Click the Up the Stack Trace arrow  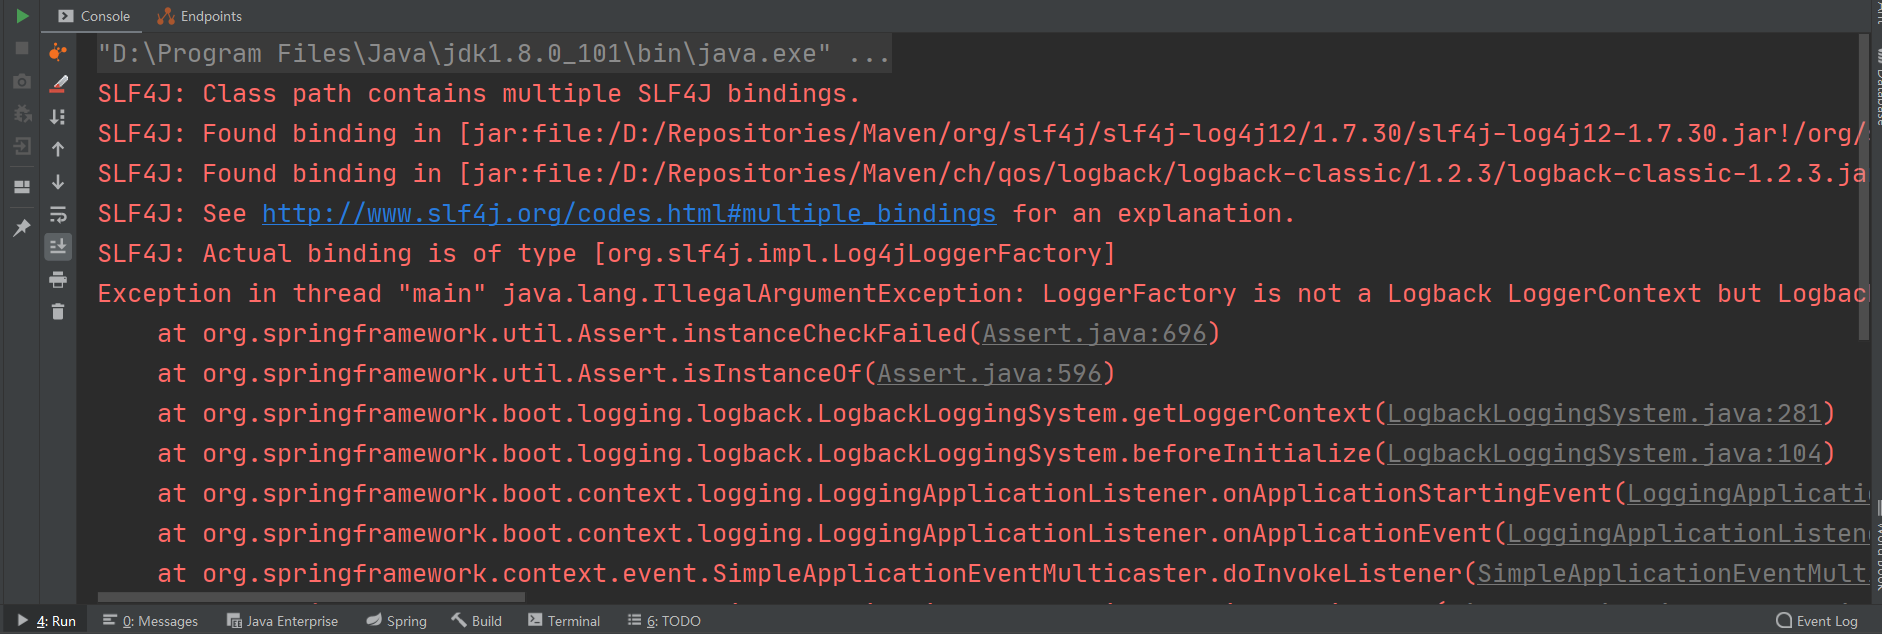tap(58, 149)
